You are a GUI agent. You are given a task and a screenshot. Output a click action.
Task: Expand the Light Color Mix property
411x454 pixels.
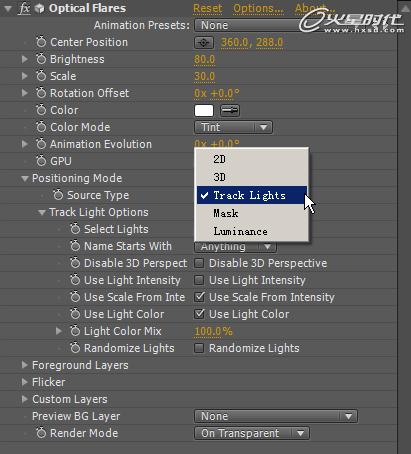[58, 331]
